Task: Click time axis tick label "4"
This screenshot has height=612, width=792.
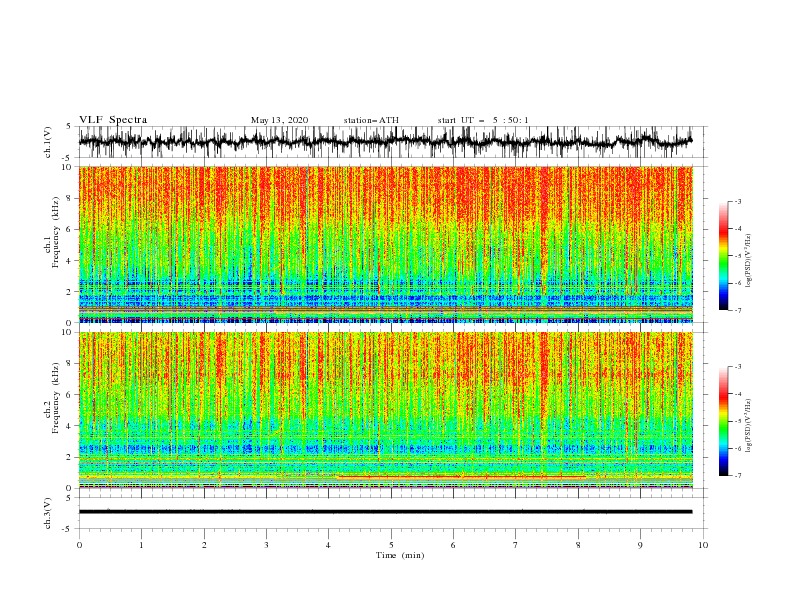Action: pyautogui.click(x=329, y=545)
